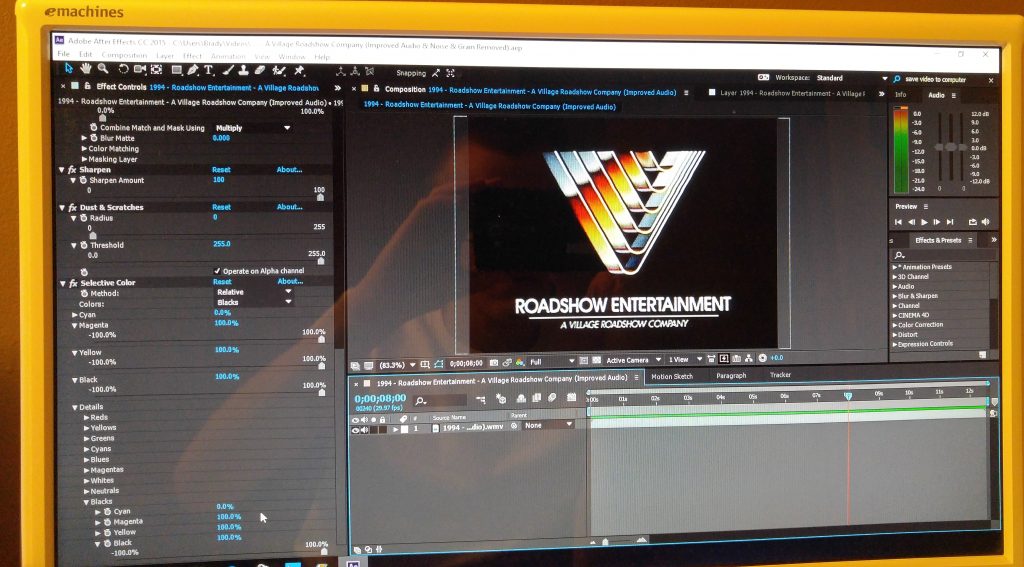Select the Eraser tool

point(260,71)
